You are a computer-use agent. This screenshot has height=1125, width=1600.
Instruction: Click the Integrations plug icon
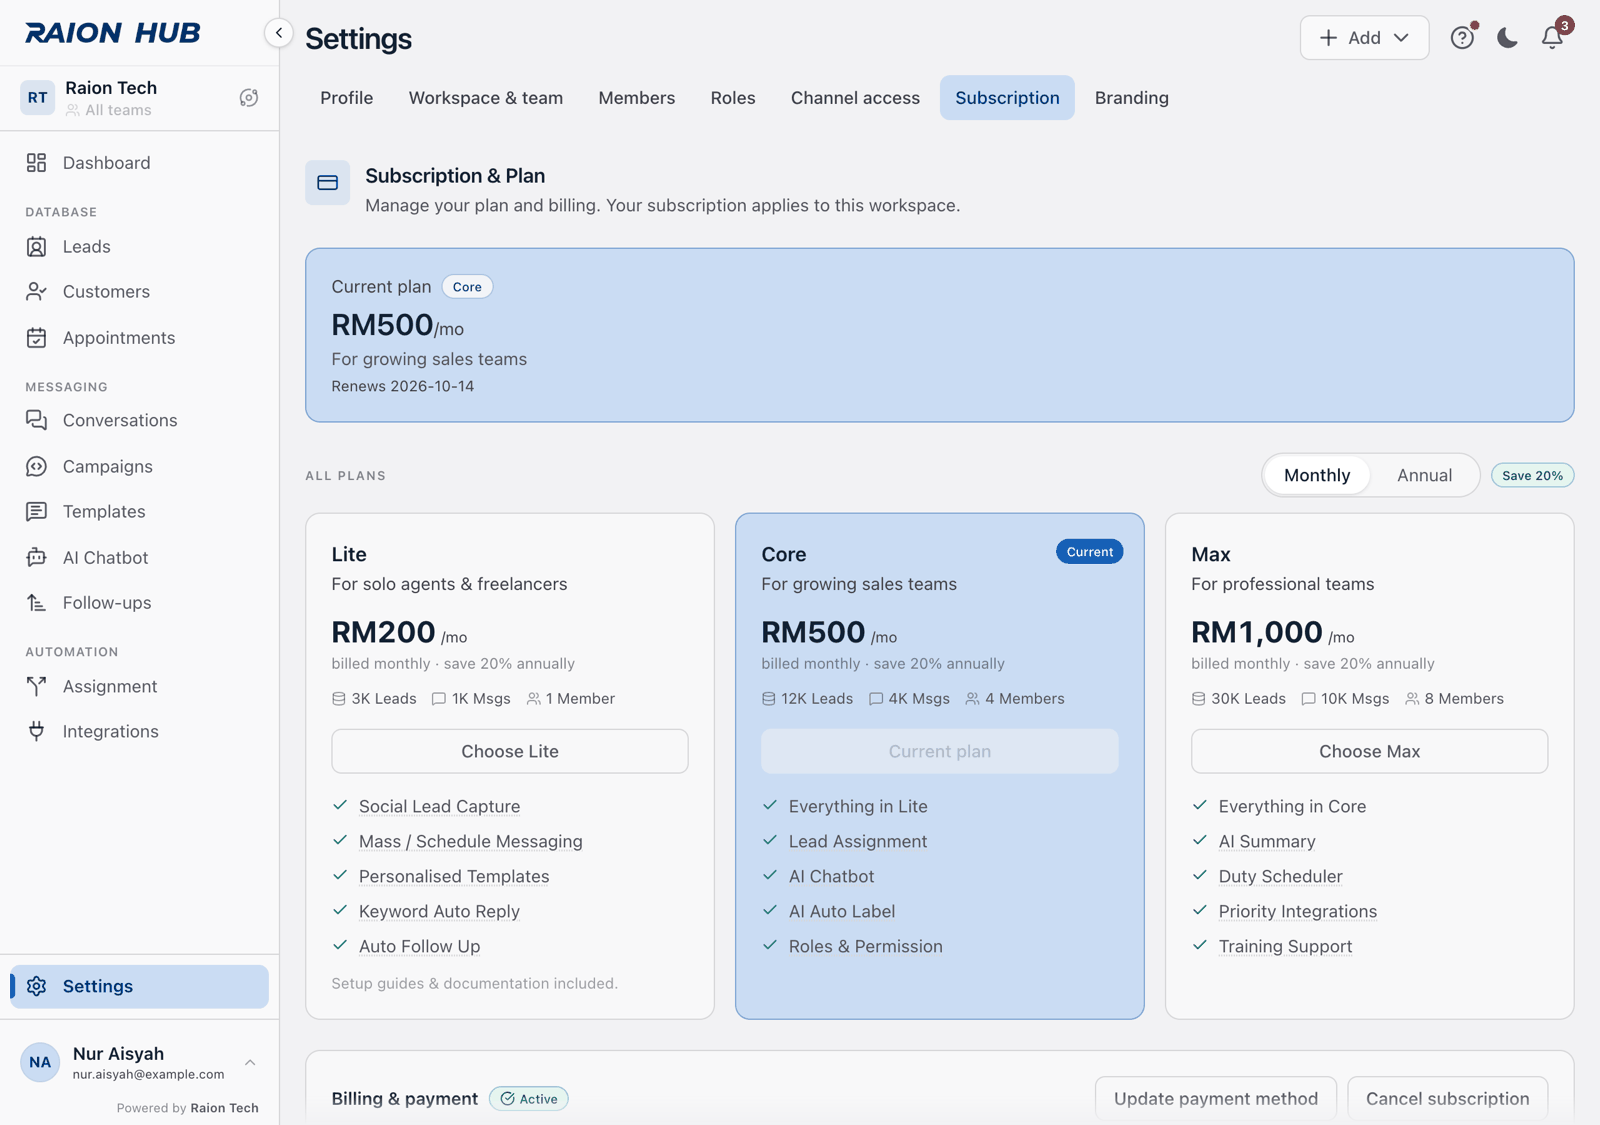pyautogui.click(x=37, y=732)
